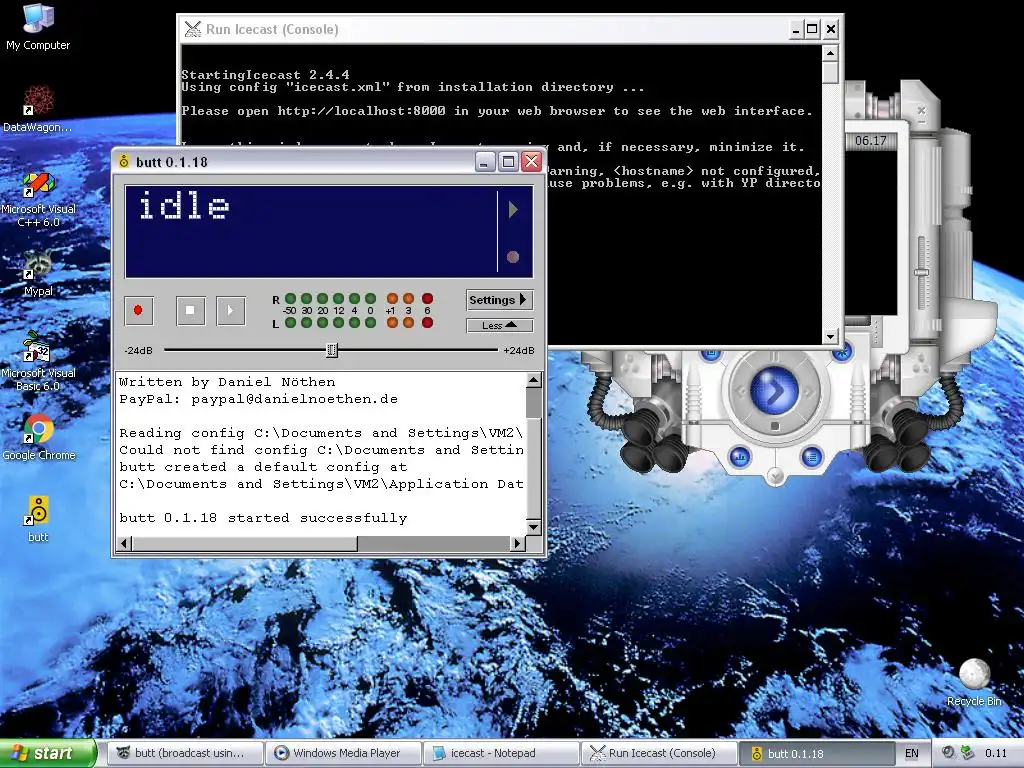1024x768 pixels.
Task: Click the small play indicator in the butt display
Action: click(513, 209)
